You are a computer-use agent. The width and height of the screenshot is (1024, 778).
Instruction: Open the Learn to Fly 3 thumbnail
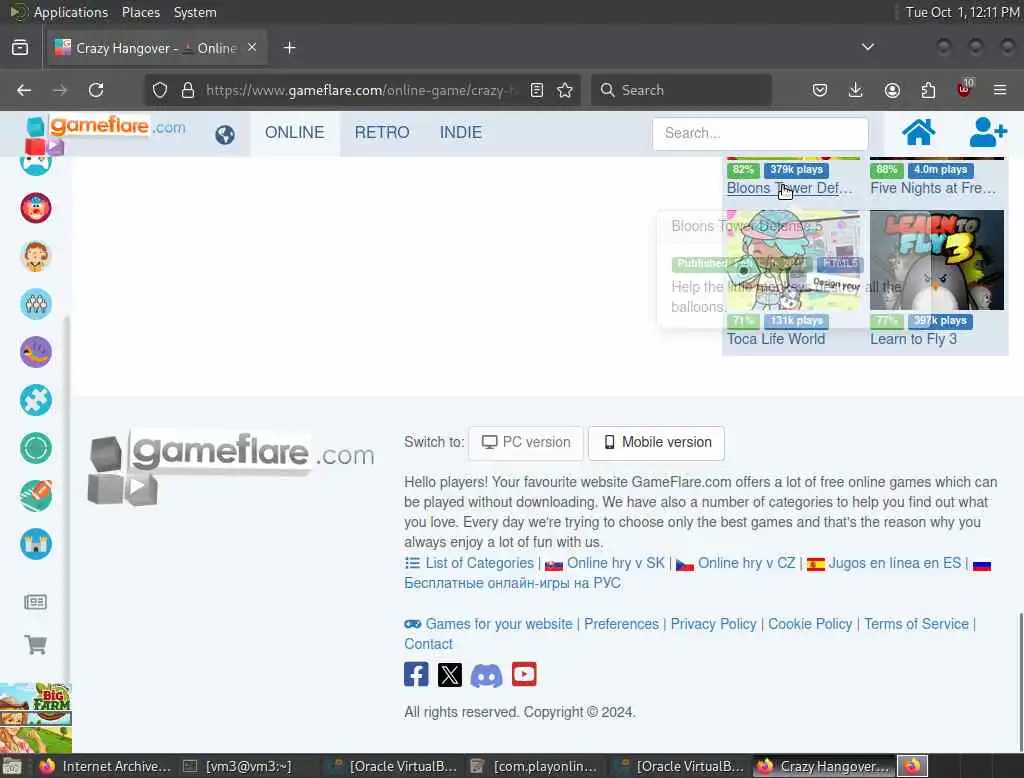point(936,260)
